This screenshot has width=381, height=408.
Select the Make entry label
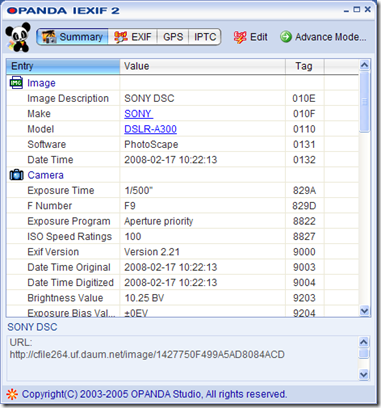click(39, 114)
